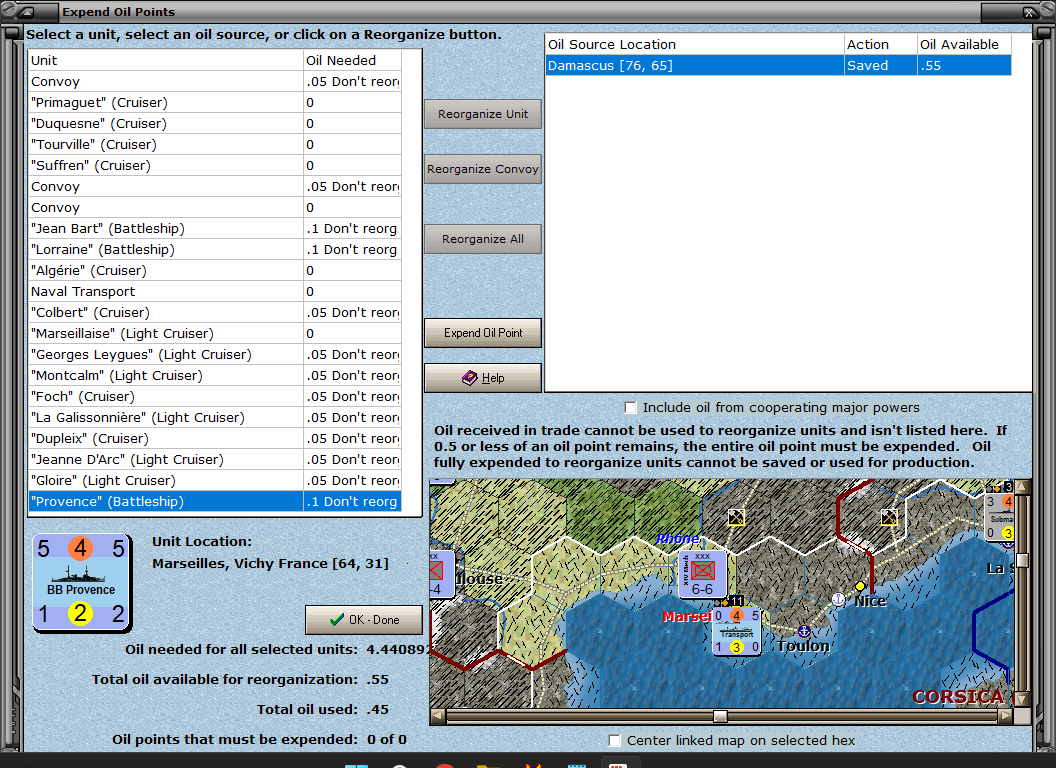Click the map horizontal scrollbar thumb

pos(720,716)
